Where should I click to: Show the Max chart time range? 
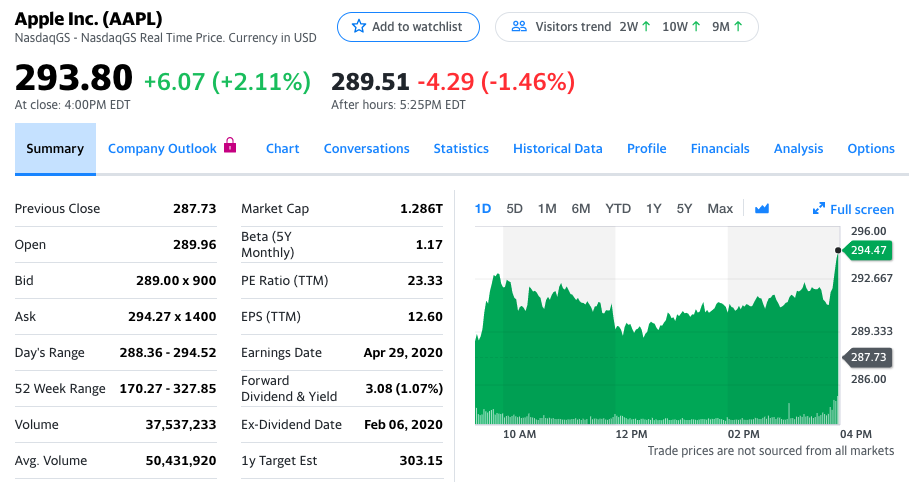tap(720, 209)
